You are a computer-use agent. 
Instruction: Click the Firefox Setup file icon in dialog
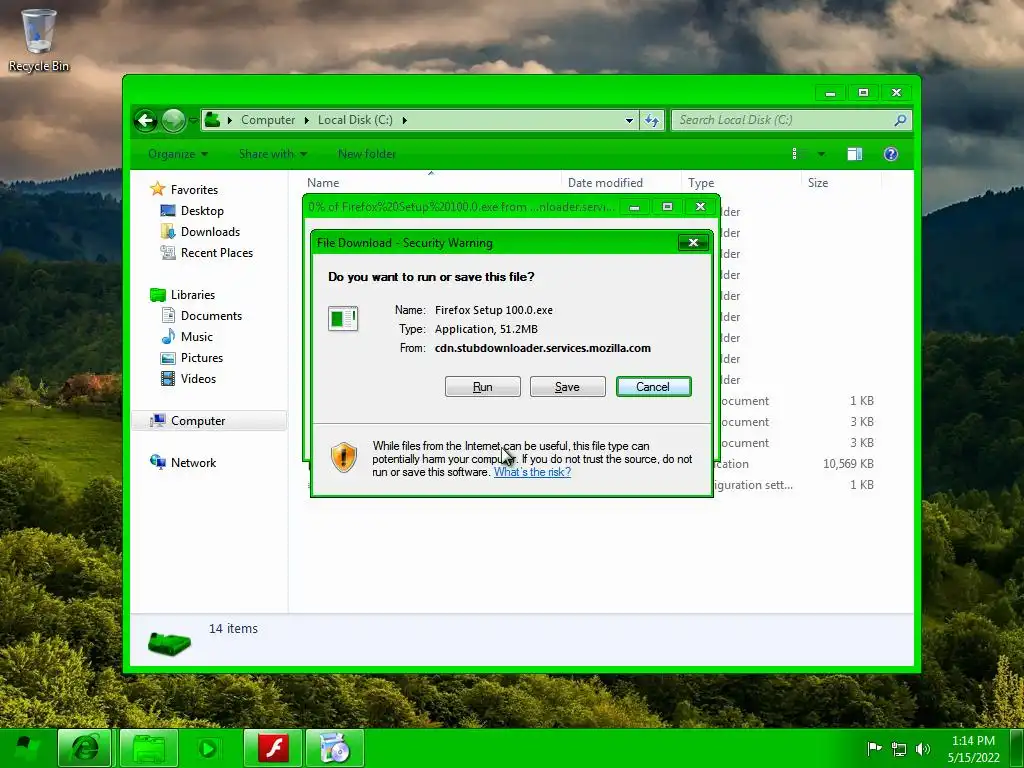click(x=343, y=319)
